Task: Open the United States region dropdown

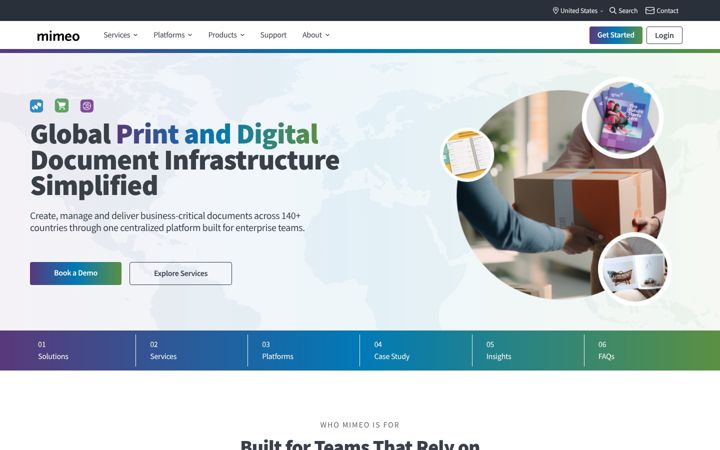Action: pyautogui.click(x=578, y=11)
